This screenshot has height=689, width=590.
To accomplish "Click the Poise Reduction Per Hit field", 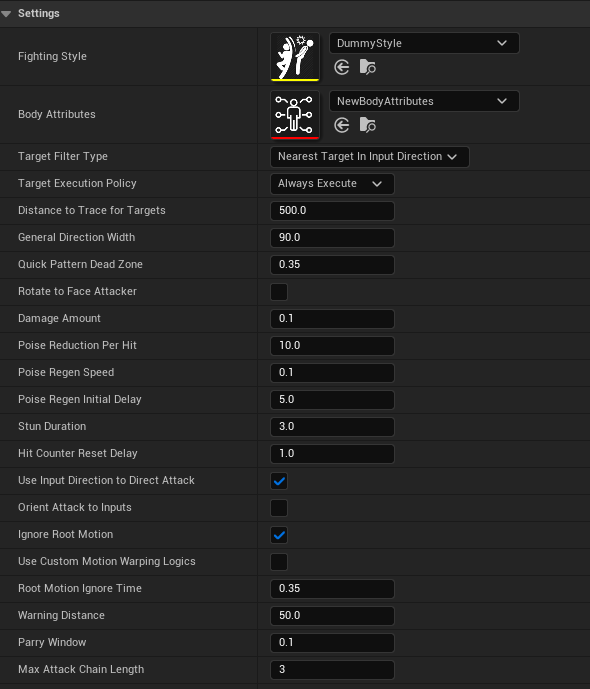I will (332, 346).
